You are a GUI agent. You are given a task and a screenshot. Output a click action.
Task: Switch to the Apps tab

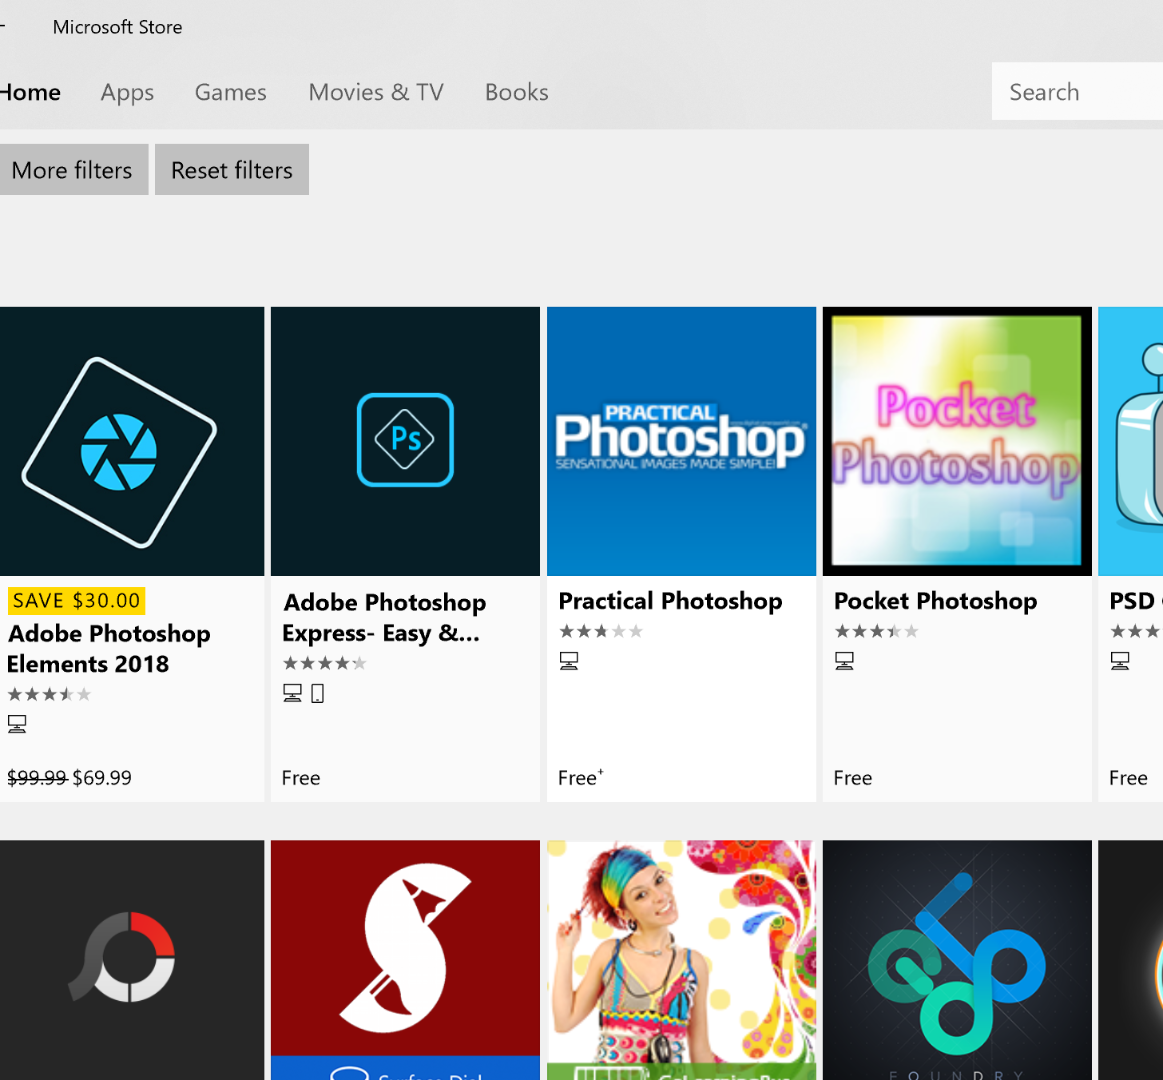pyautogui.click(x=128, y=92)
